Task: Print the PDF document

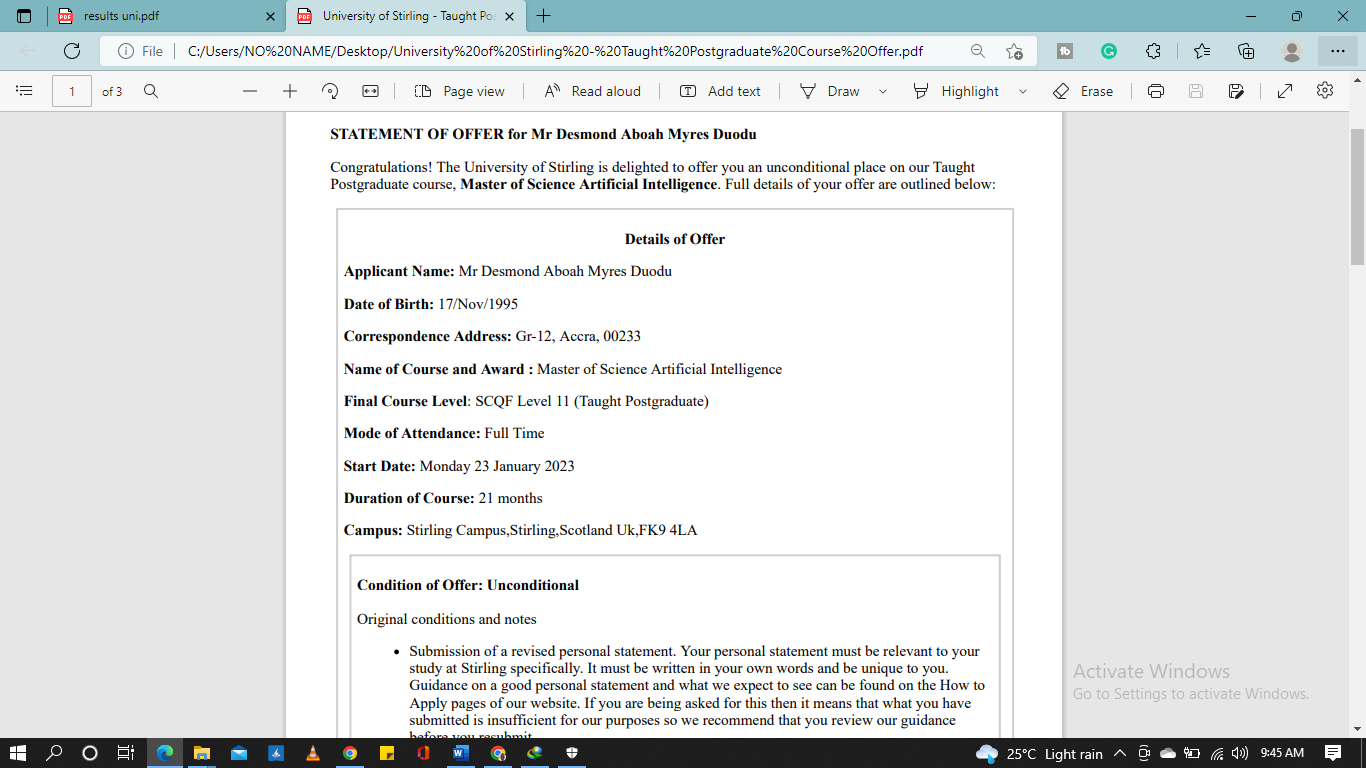Action: (x=1156, y=91)
